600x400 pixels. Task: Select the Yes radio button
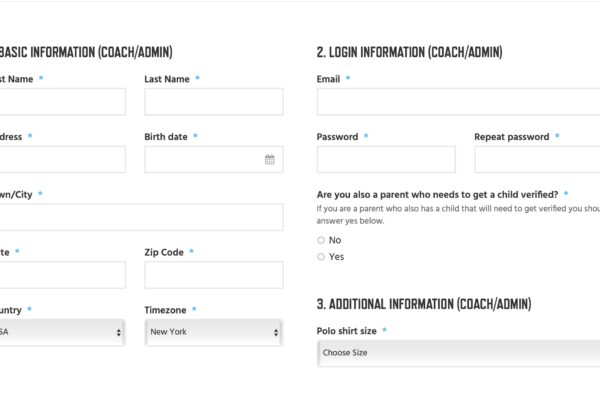click(x=321, y=256)
